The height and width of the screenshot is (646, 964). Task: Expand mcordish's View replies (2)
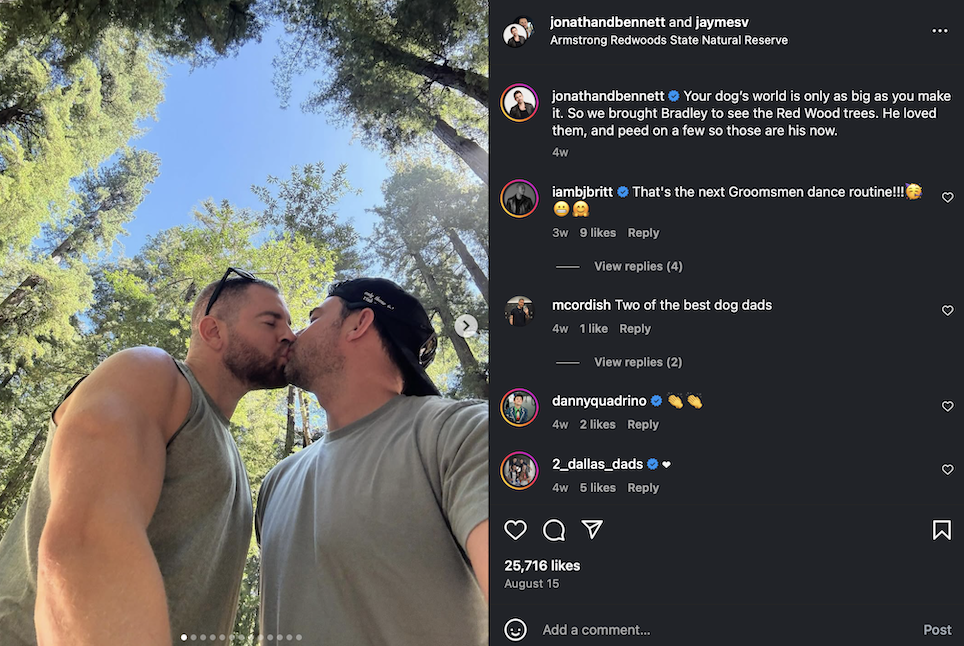pyautogui.click(x=638, y=362)
